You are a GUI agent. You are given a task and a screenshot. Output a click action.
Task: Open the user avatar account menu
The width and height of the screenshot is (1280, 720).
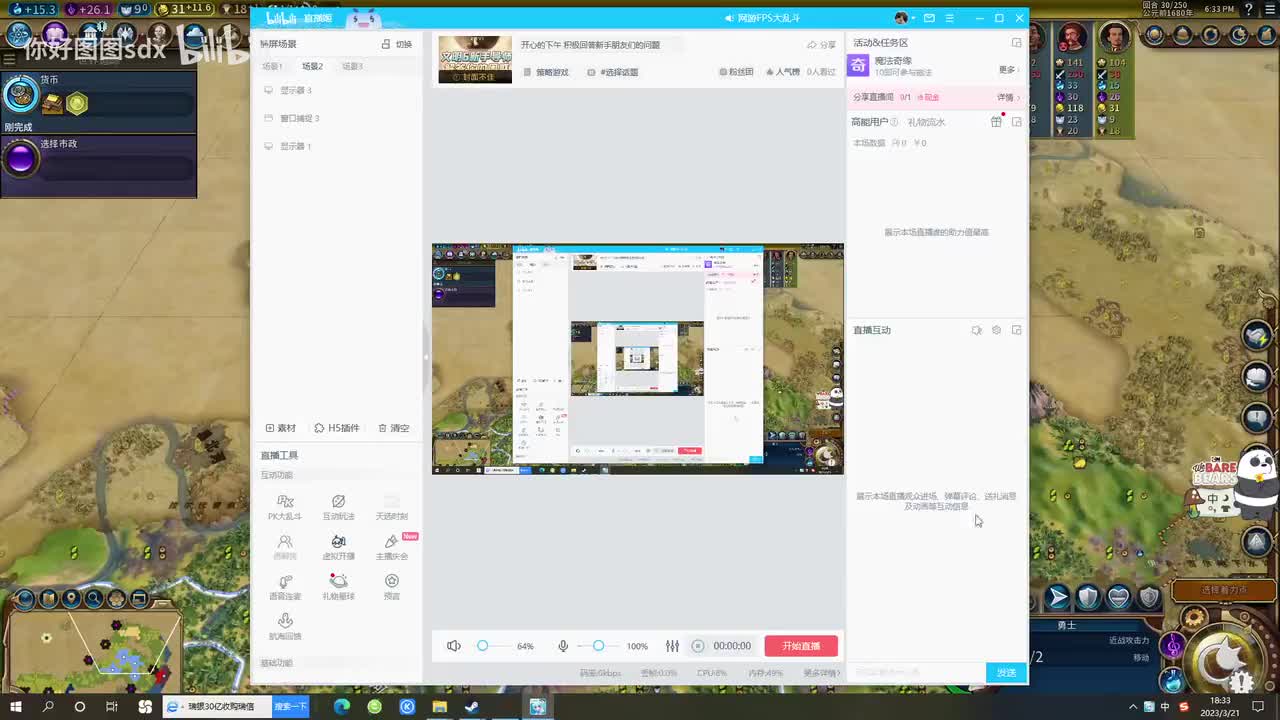click(x=903, y=18)
